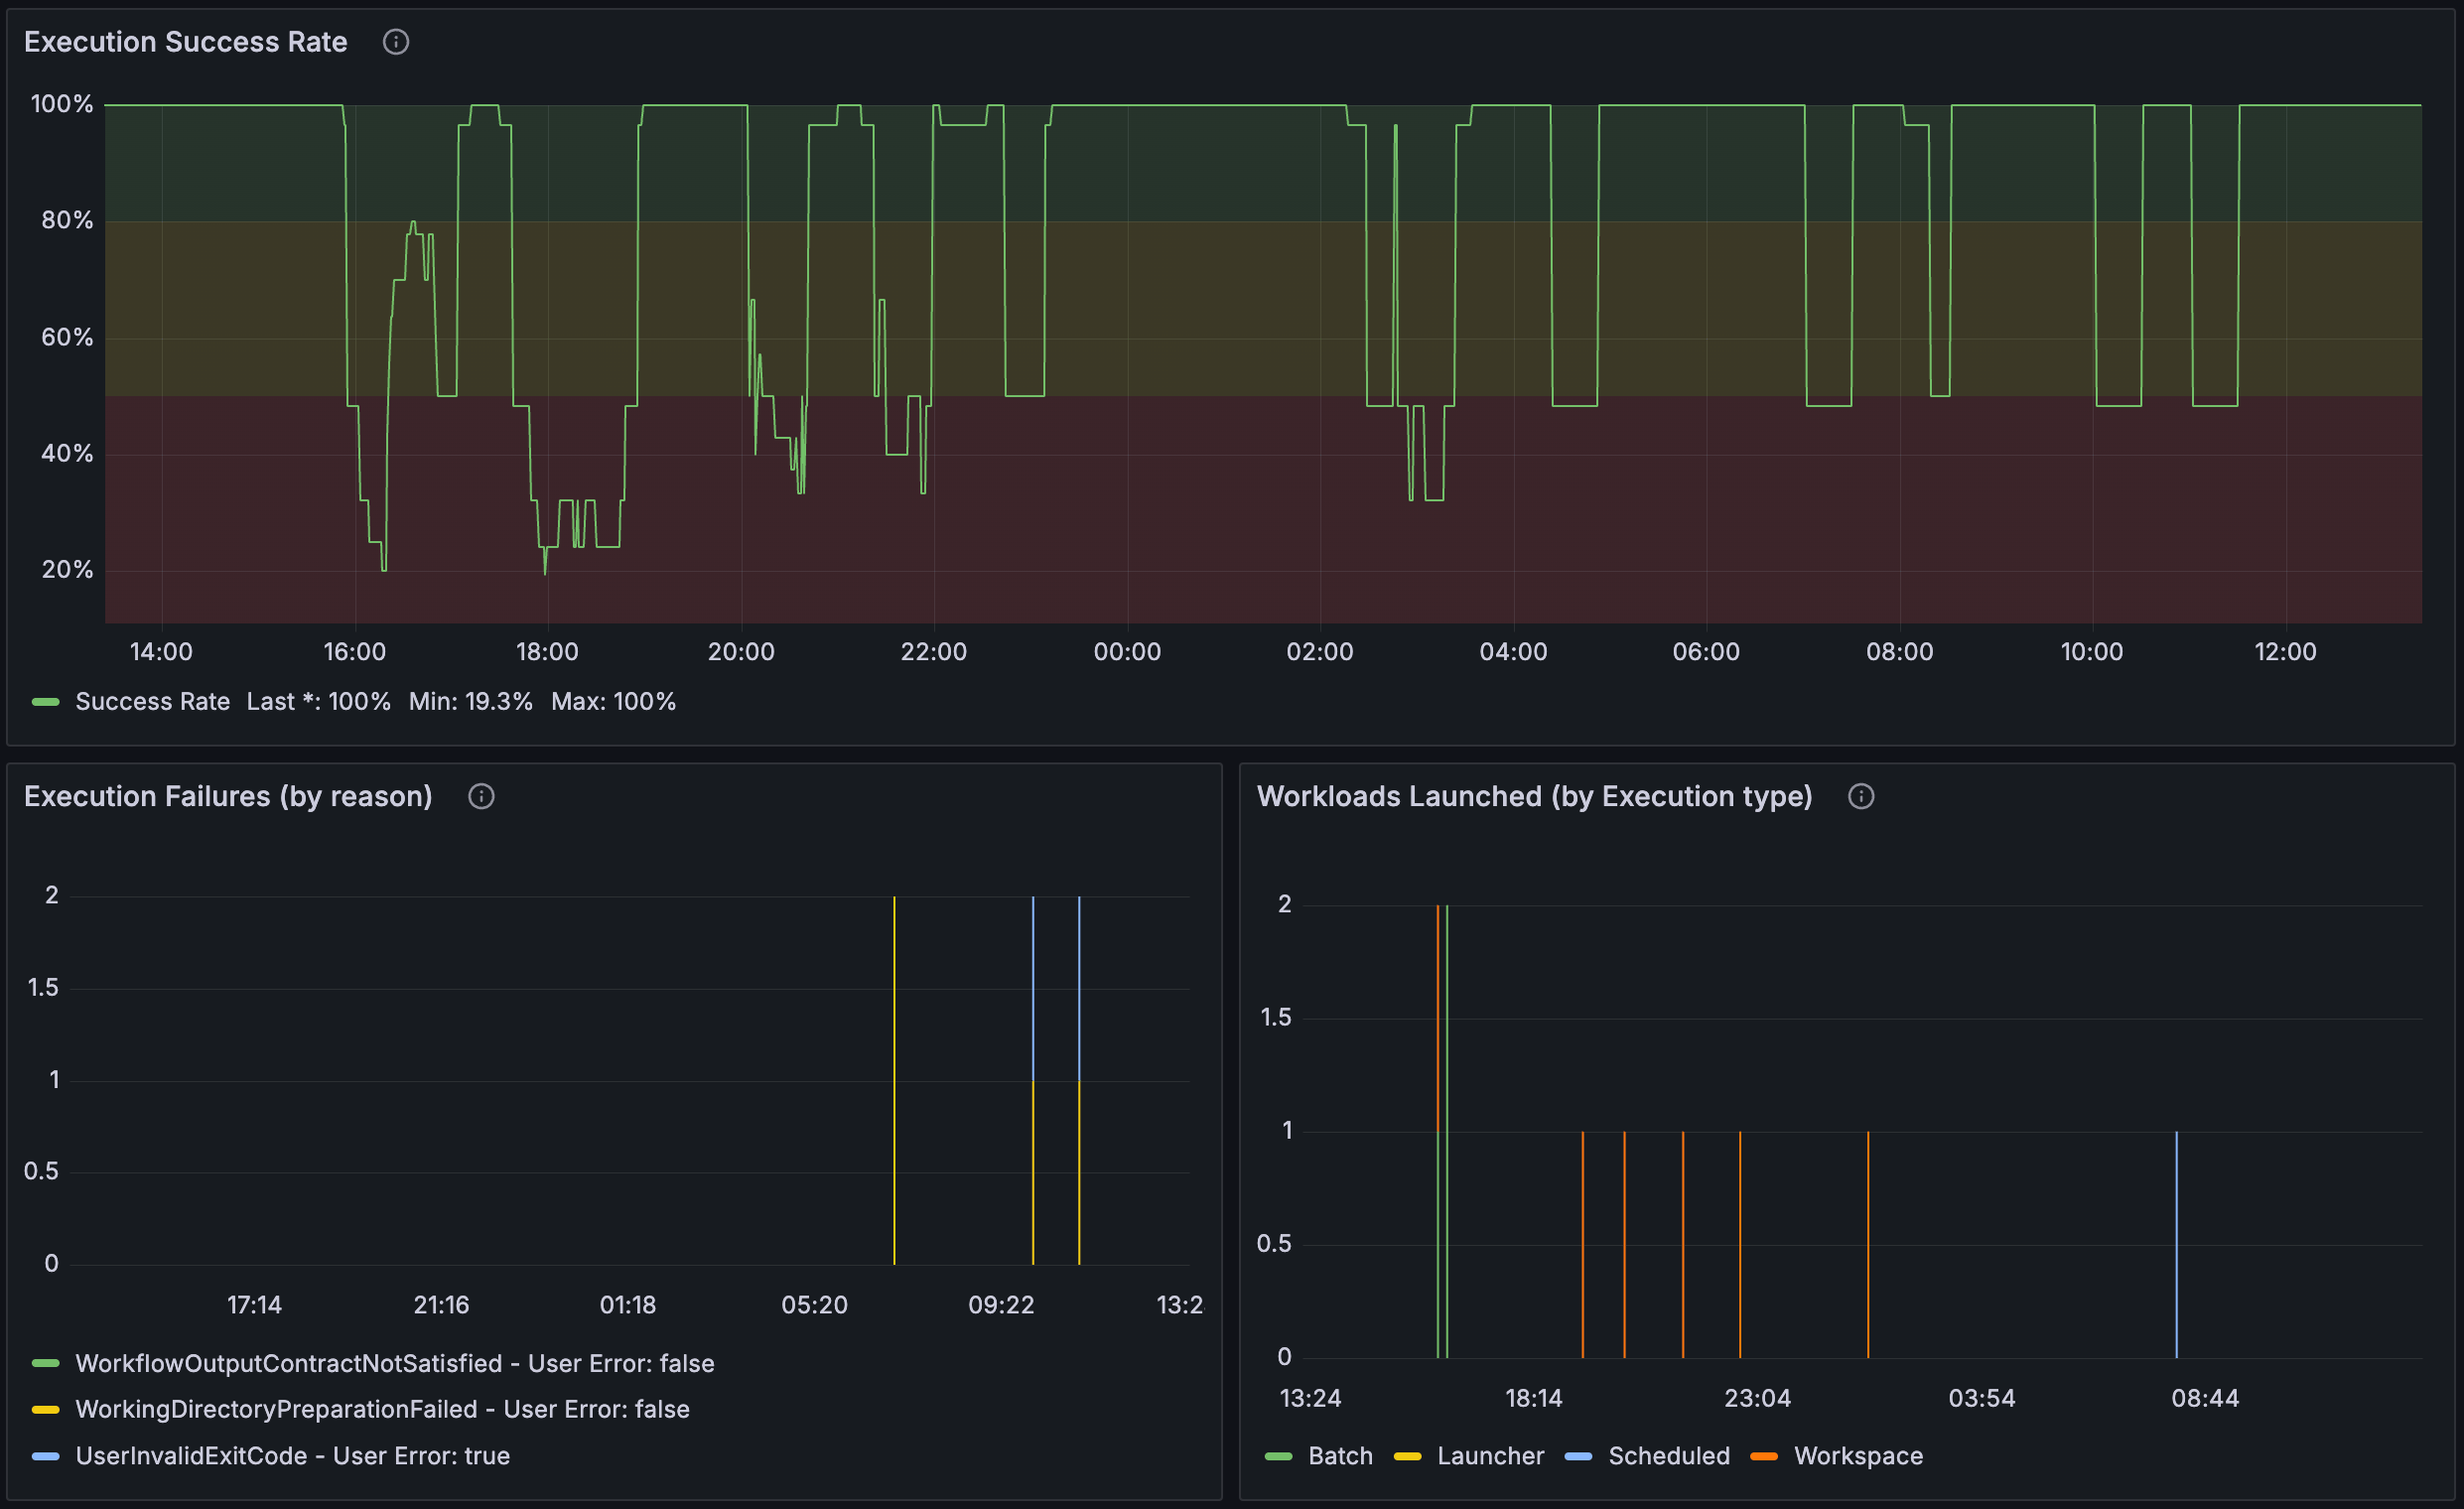Click the Execution Failures info icon
This screenshot has height=1509, width=2464.
481,796
